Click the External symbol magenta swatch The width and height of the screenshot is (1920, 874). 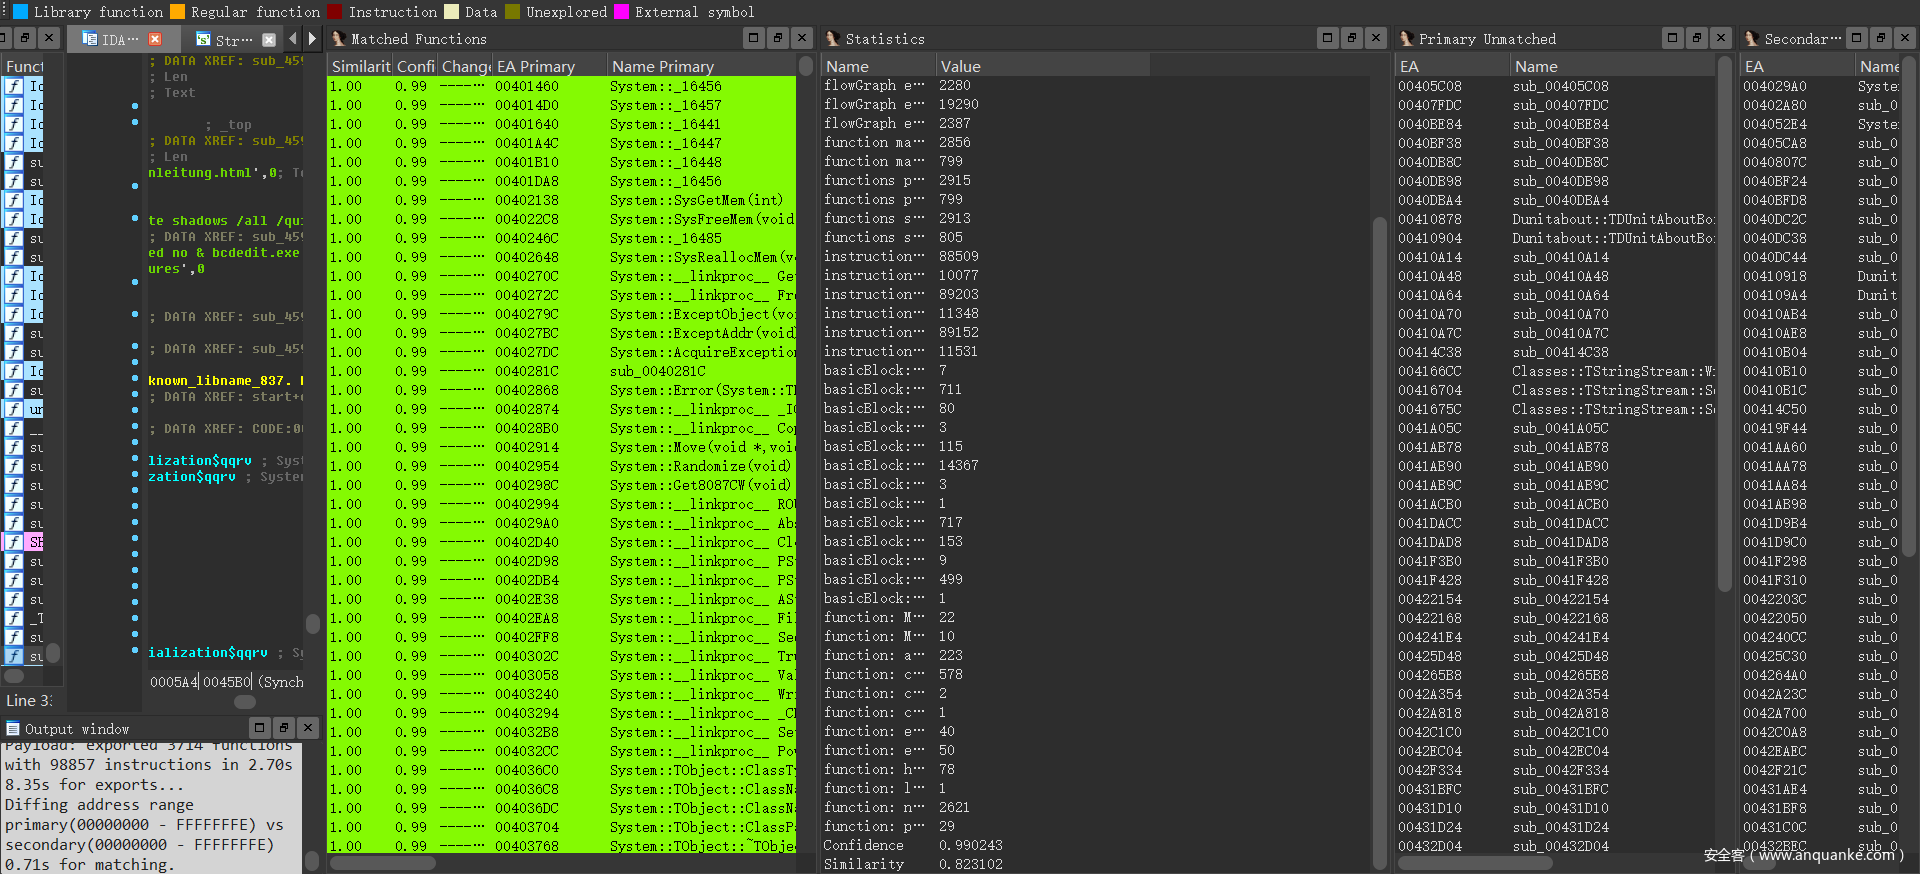(x=621, y=12)
